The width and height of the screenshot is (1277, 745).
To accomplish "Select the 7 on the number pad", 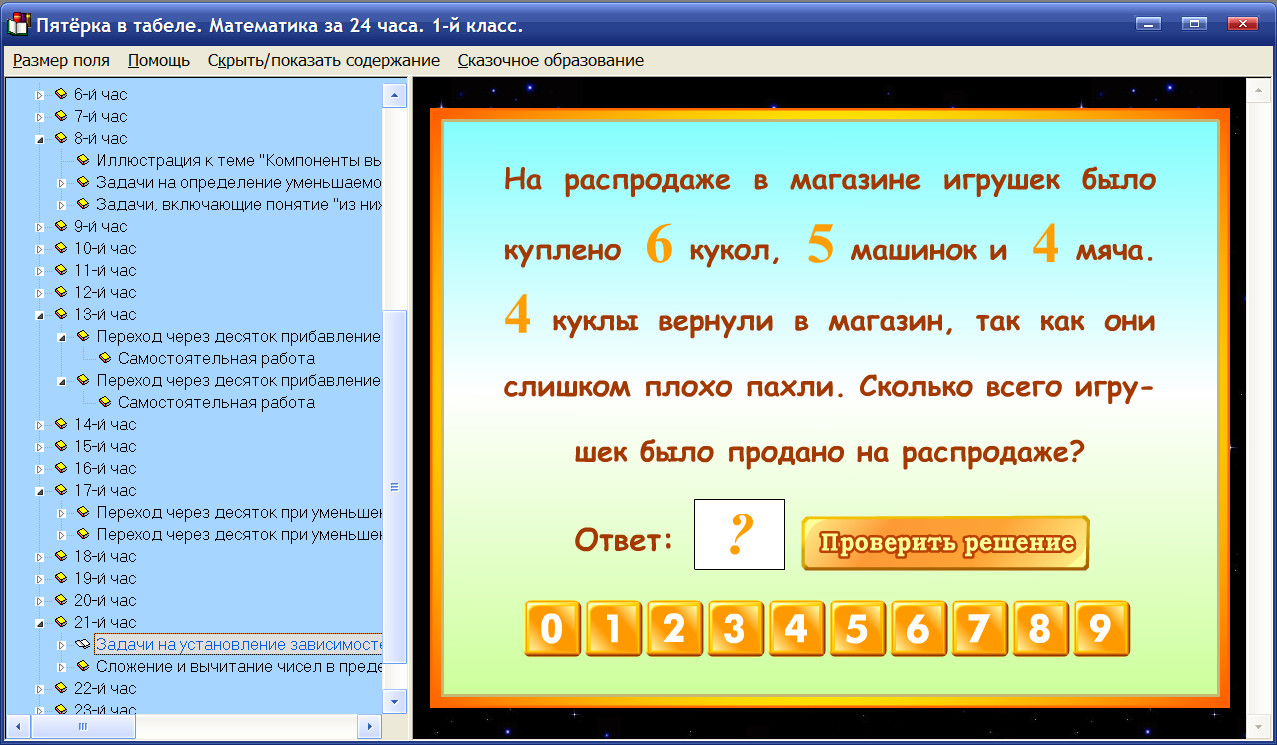I will click(x=979, y=629).
